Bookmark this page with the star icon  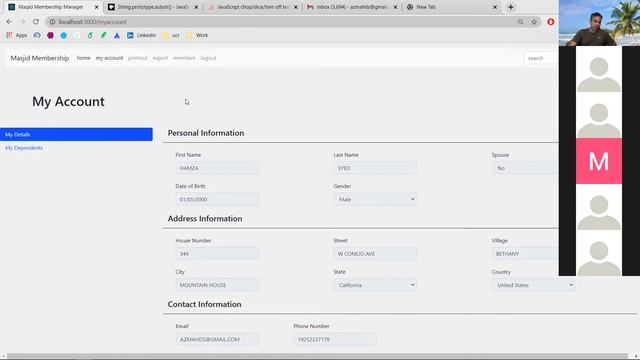point(534,22)
